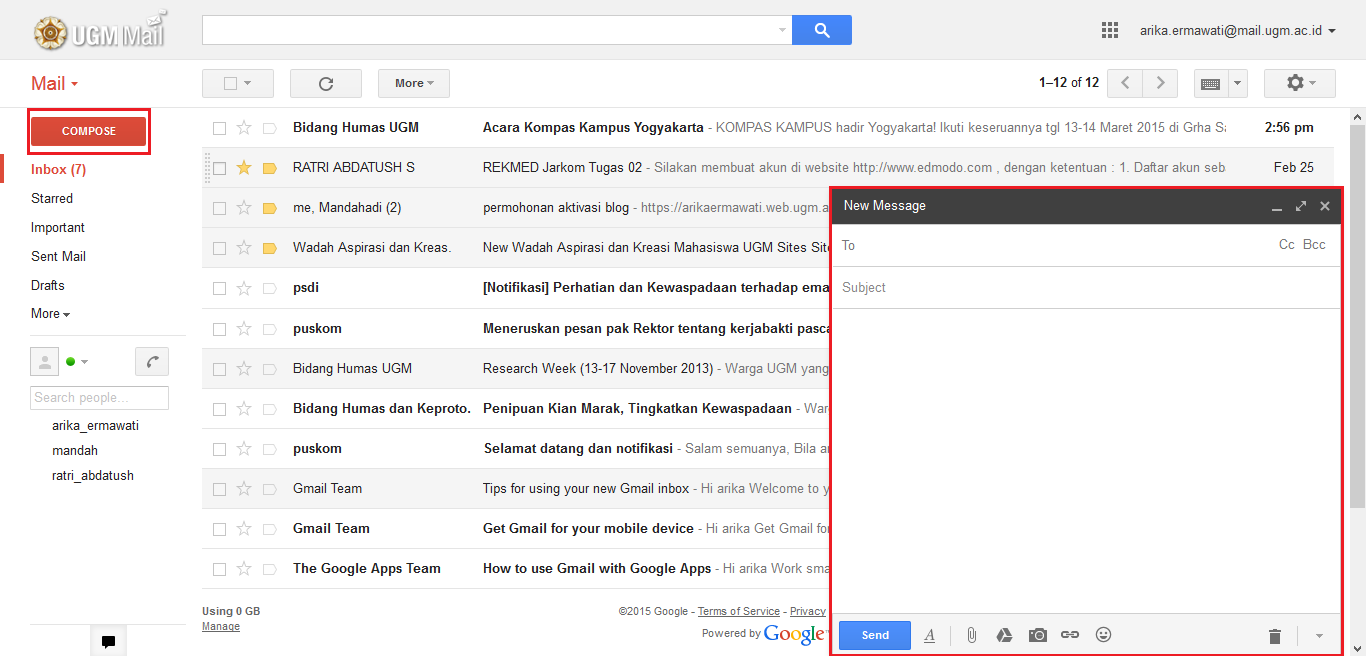Open the Inbox (7) folder

point(58,170)
